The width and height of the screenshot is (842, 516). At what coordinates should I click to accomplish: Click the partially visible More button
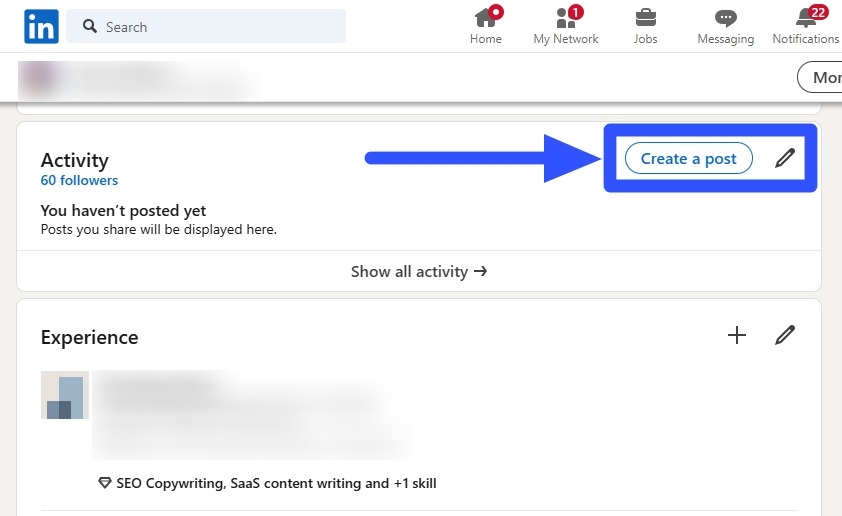tap(820, 77)
